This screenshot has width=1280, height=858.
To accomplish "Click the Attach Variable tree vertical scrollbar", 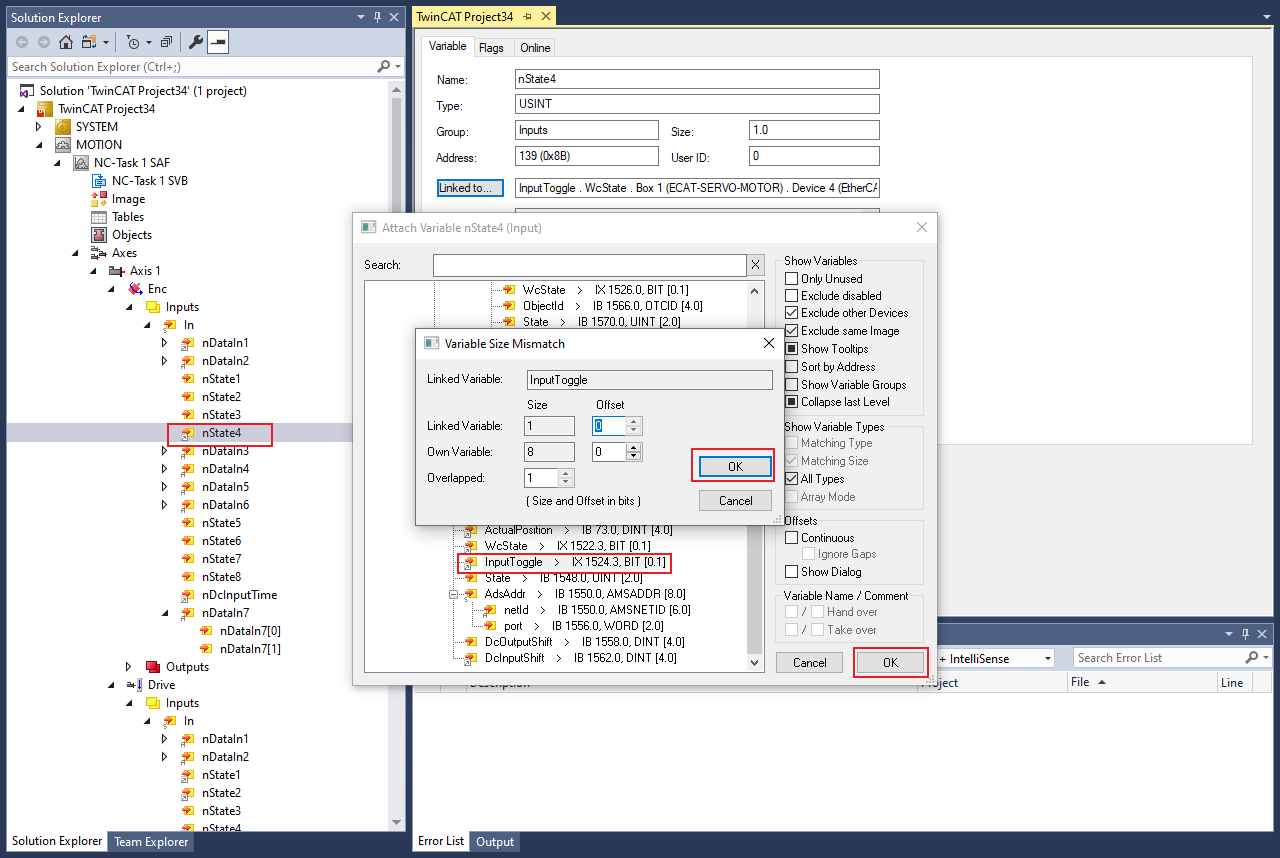I will 756,475.
